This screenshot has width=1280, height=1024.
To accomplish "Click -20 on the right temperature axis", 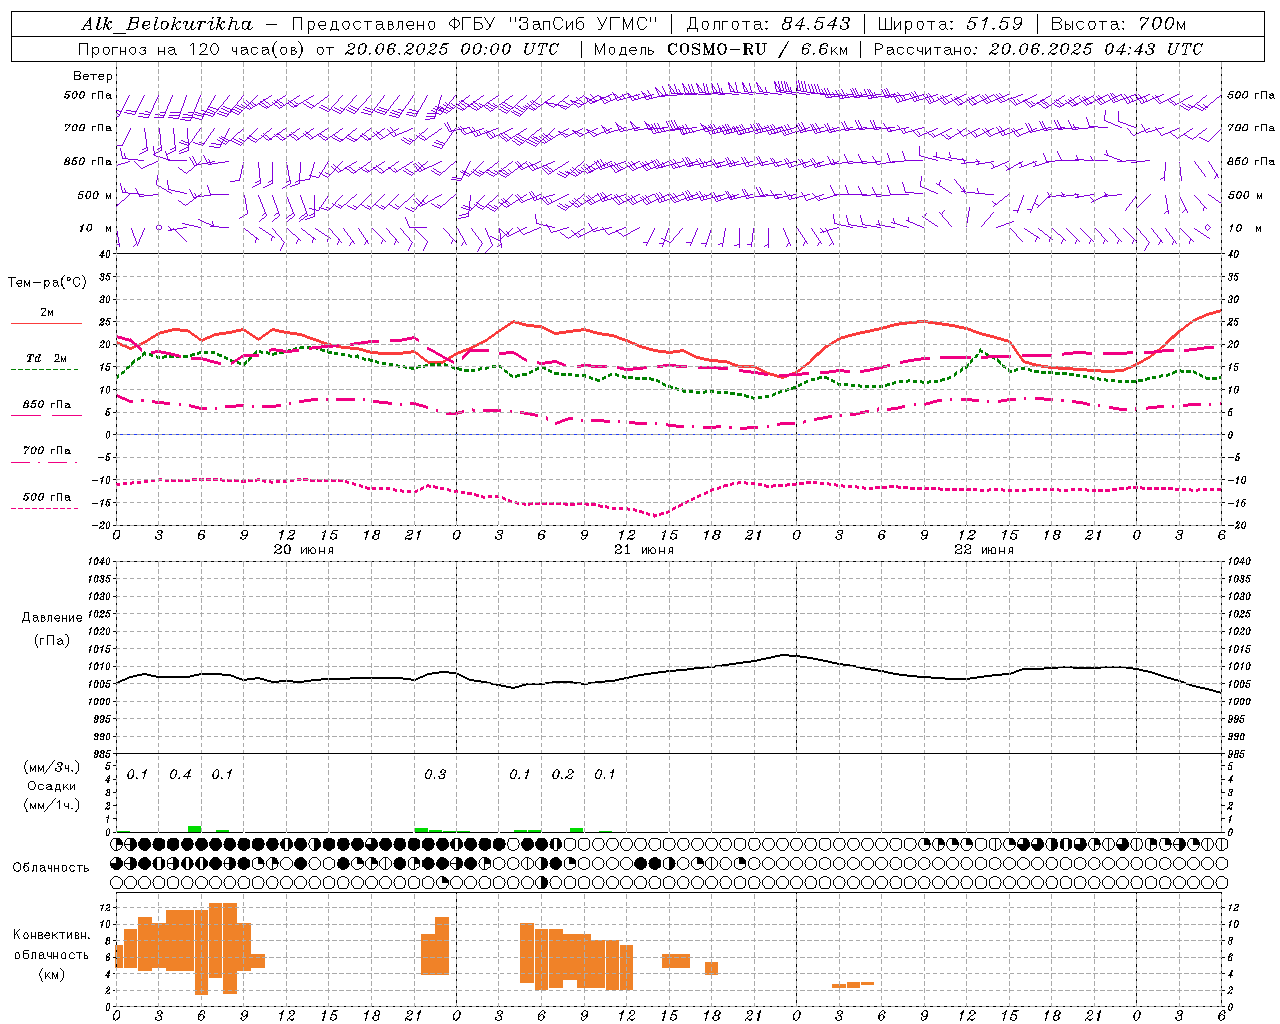I will pyautogui.click(x=1236, y=525).
